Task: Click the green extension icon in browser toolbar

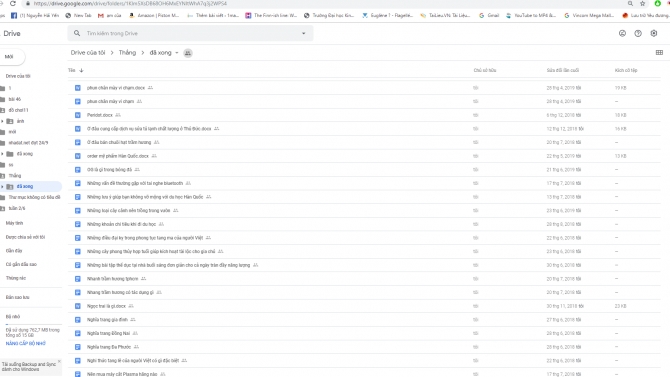Action: tap(658, 3)
